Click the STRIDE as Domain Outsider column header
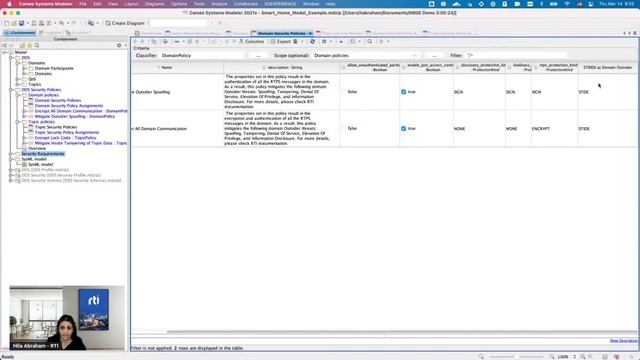640x360 pixels. pyautogui.click(x=607, y=67)
